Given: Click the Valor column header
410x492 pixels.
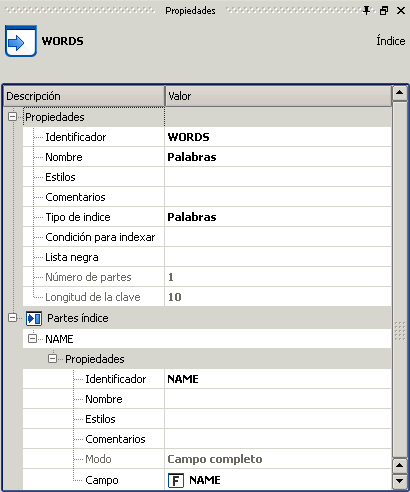Looking at the screenshot, I should [278, 96].
